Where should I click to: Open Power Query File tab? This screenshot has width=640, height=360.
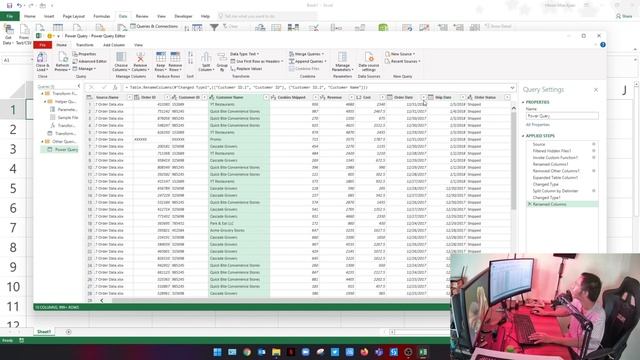(42, 45)
